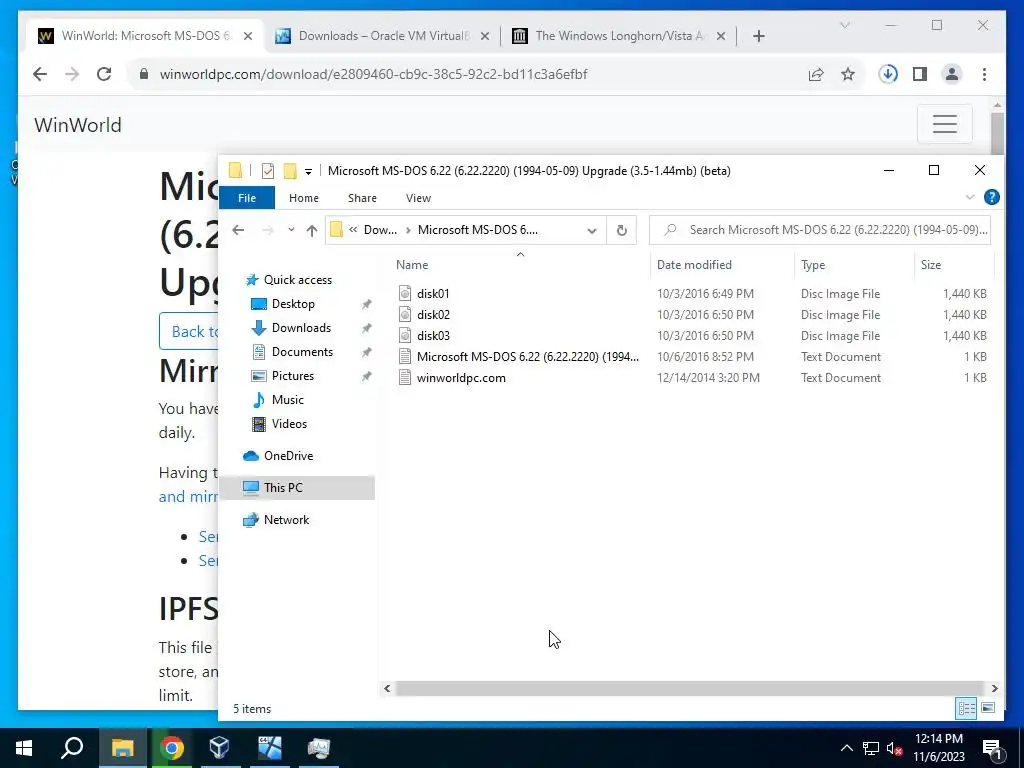Open the File ribbon tab
The width and height of the screenshot is (1024, 768).
point(247,198)
